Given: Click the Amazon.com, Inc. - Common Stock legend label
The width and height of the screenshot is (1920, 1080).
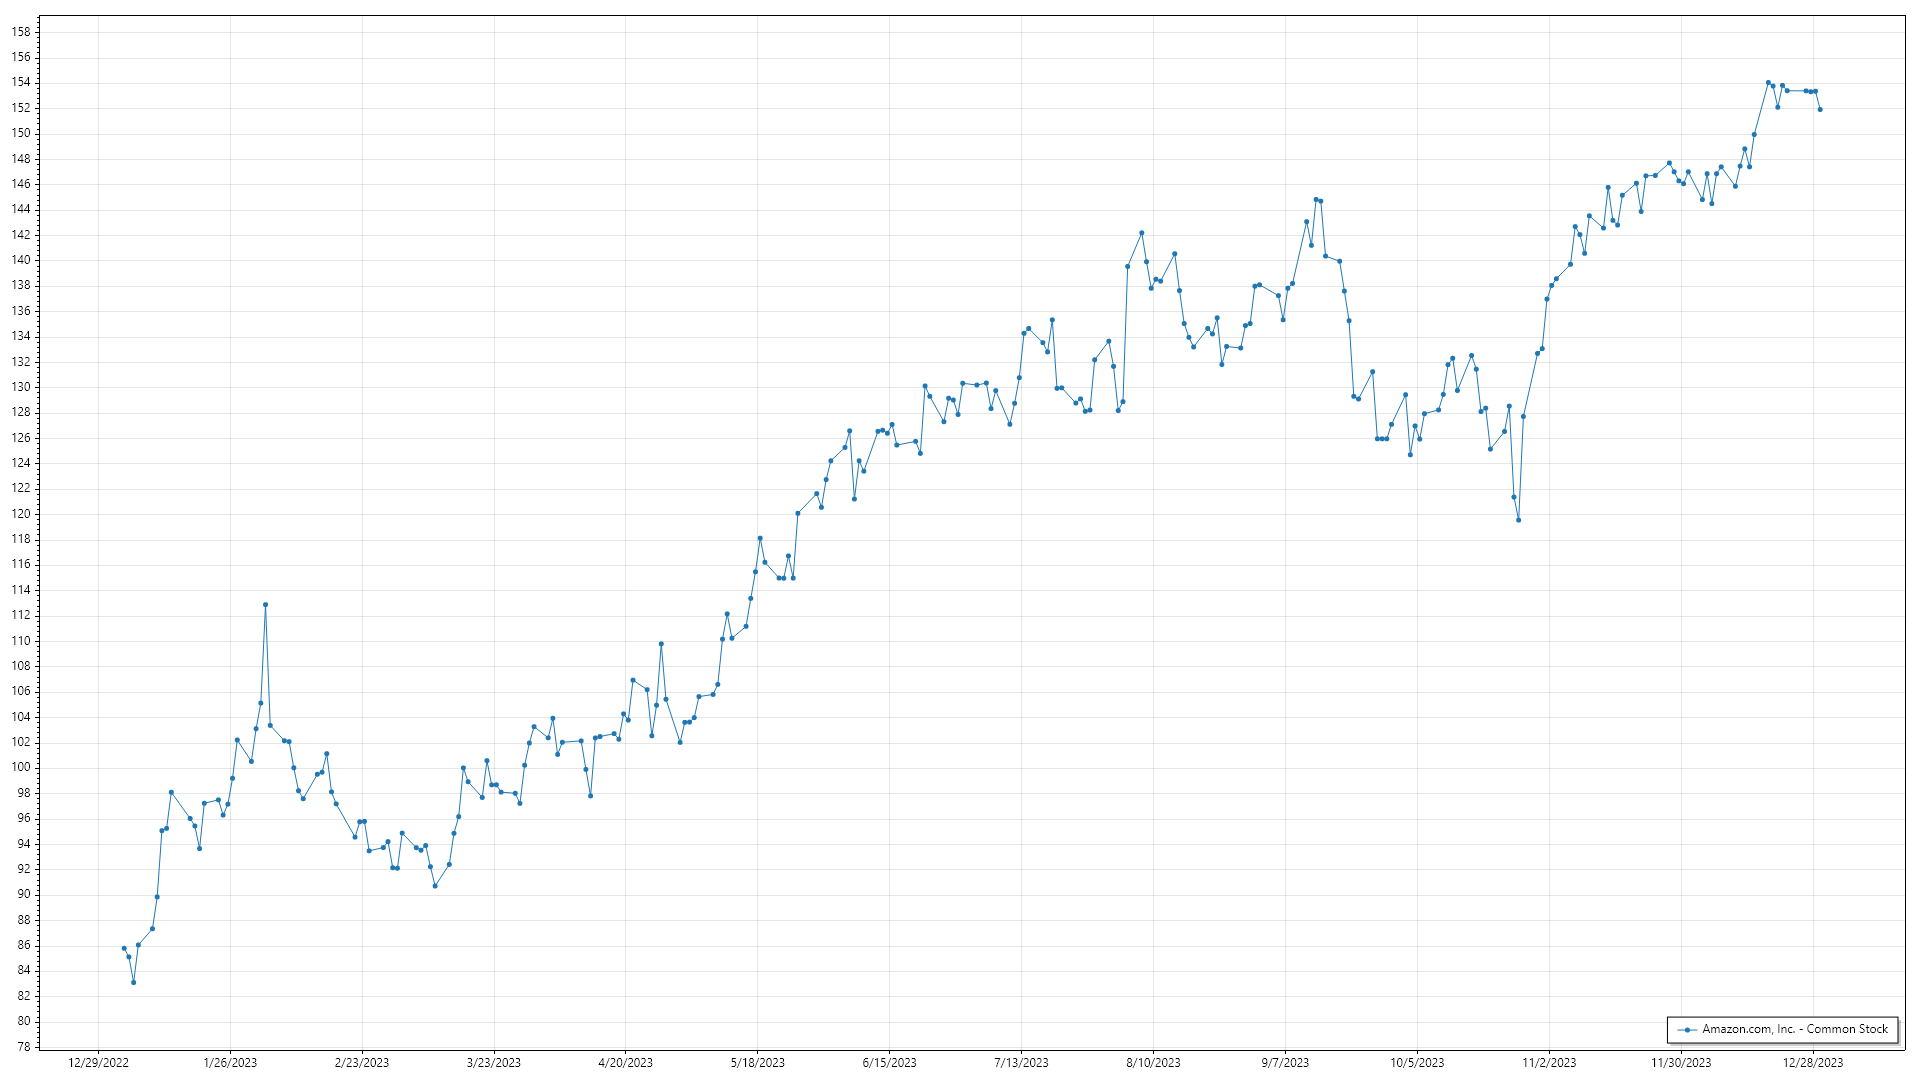Looking at the screenshot, I should (1795, 1029).
